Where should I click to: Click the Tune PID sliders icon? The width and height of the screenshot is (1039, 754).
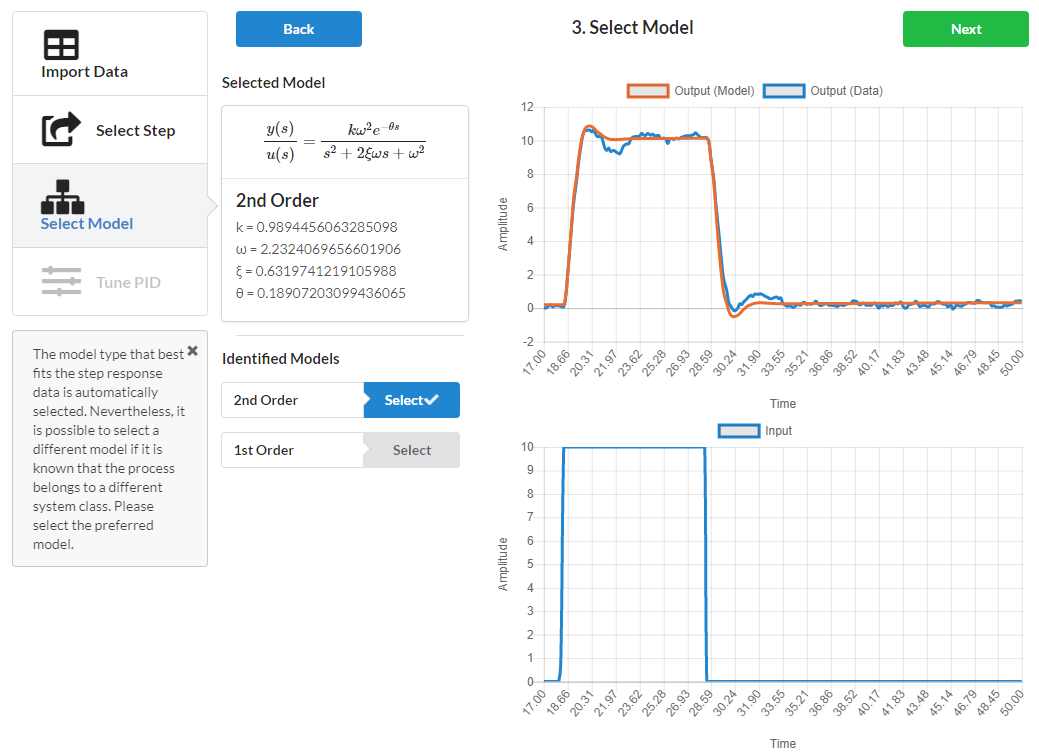tap(61, 281)
